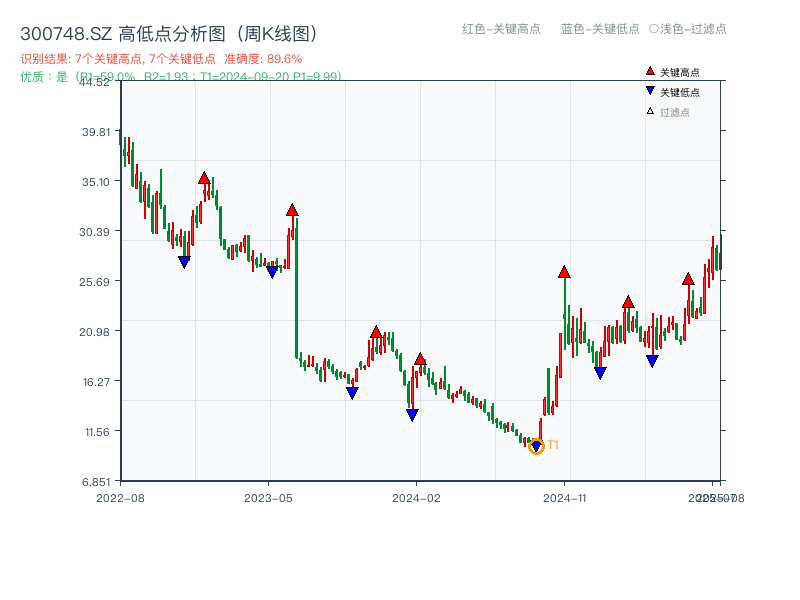Click the green 优质：是 result line

click(x=181, y=77)
